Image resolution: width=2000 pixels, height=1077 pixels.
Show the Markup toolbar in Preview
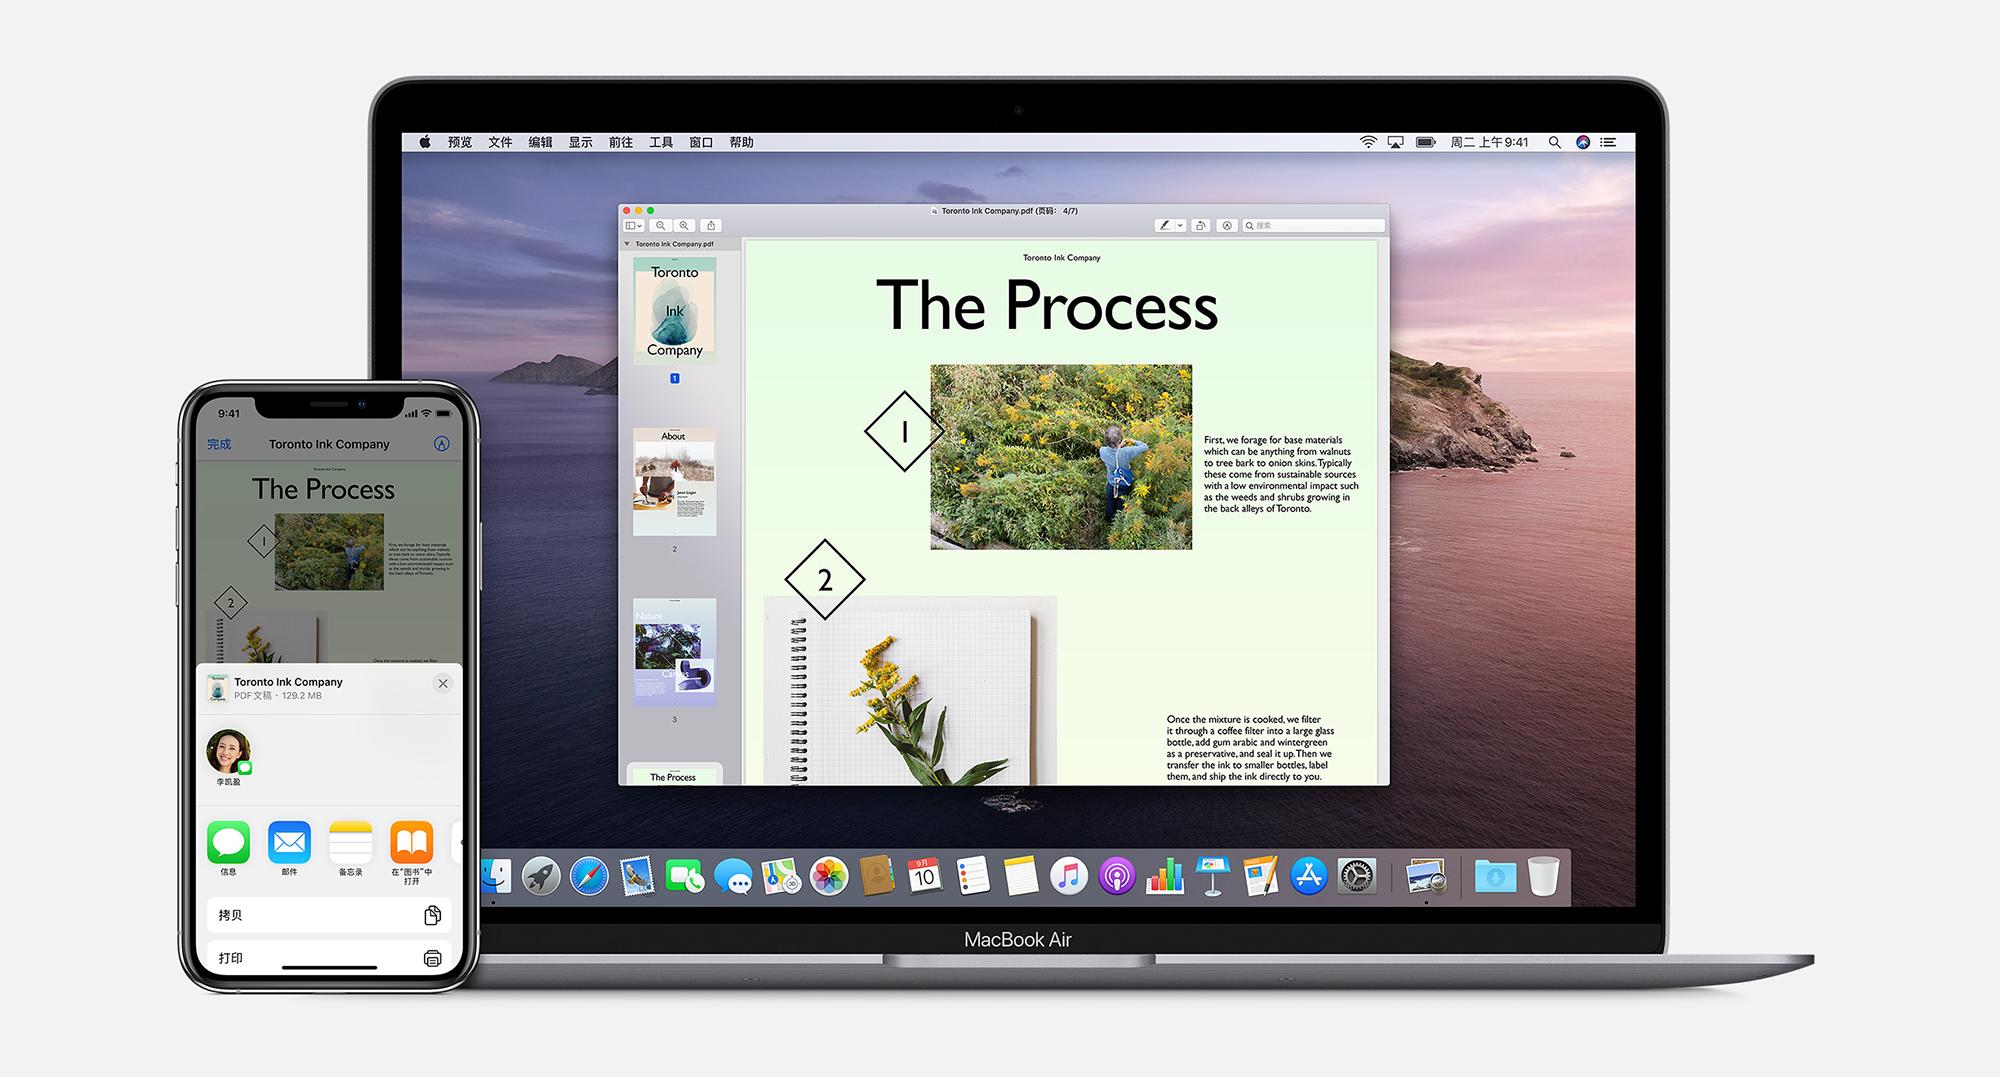[1227, 226]
